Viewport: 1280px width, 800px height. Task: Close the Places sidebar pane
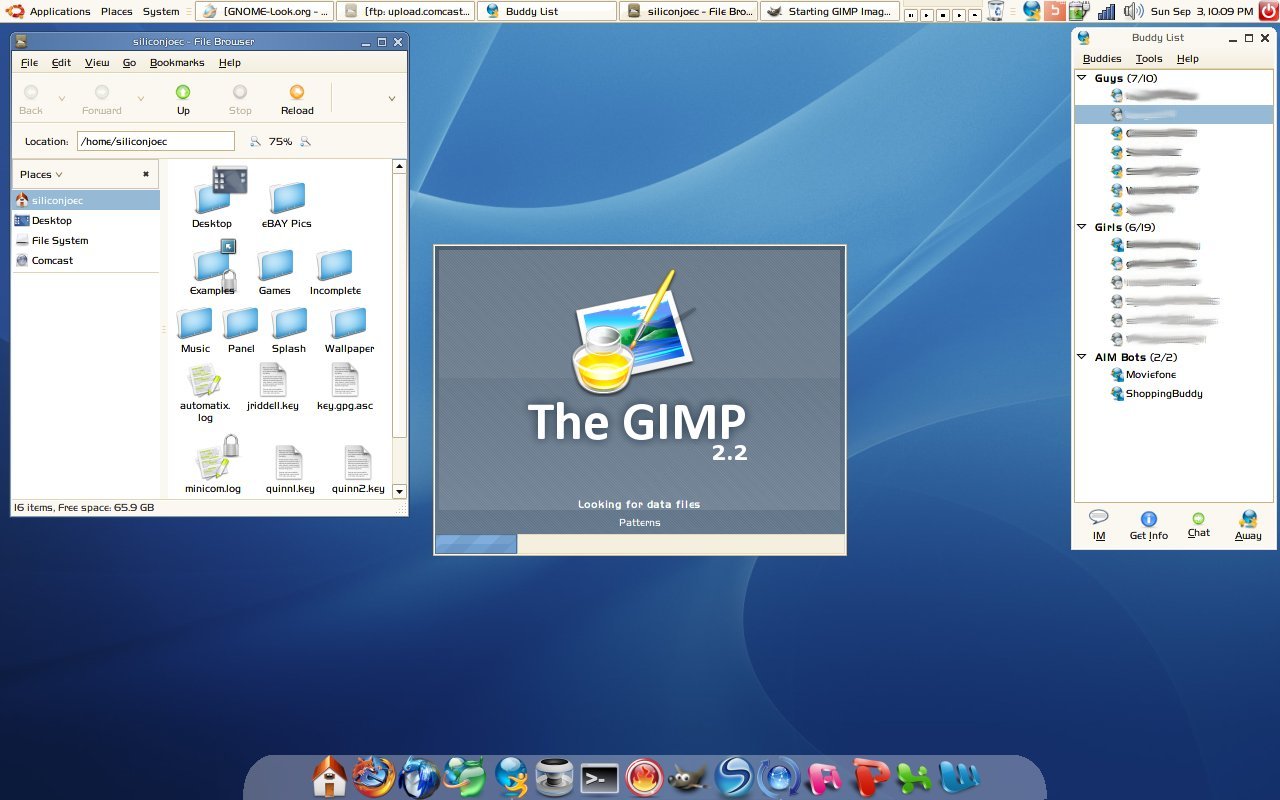146,174
